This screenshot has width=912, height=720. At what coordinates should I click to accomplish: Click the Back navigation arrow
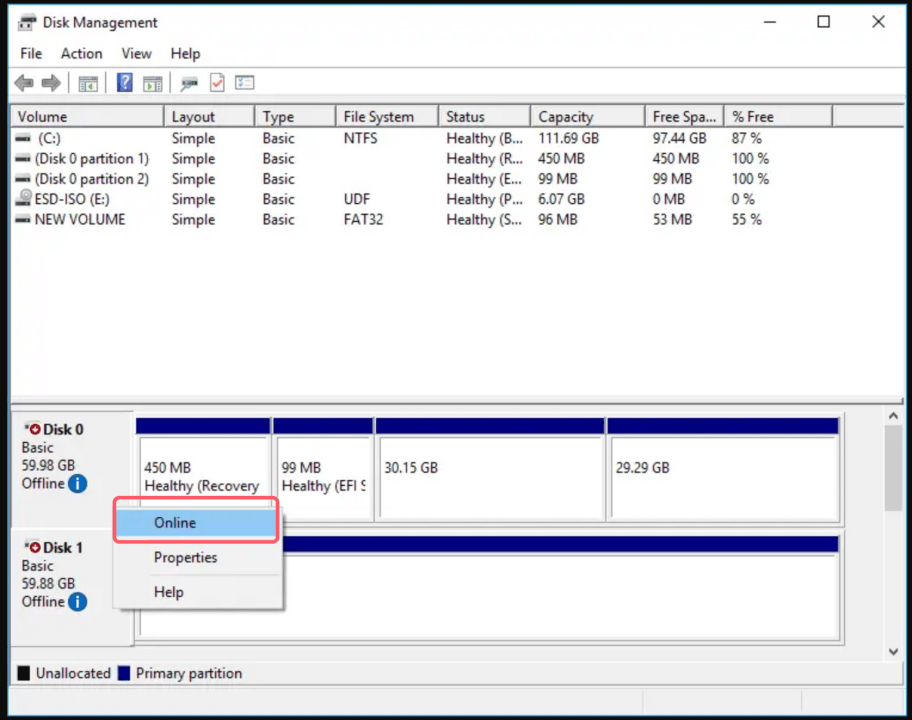[x=23, y=82]
